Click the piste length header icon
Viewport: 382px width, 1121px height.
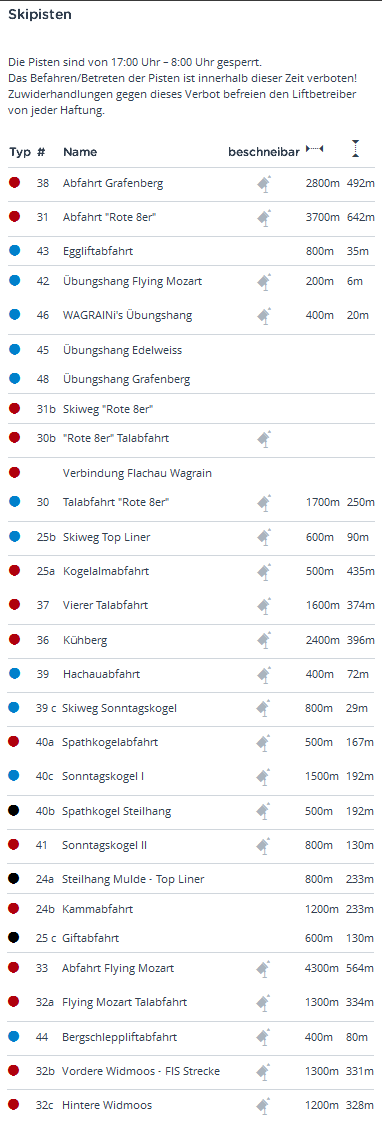pyautogui.click(x=314, y=149)
